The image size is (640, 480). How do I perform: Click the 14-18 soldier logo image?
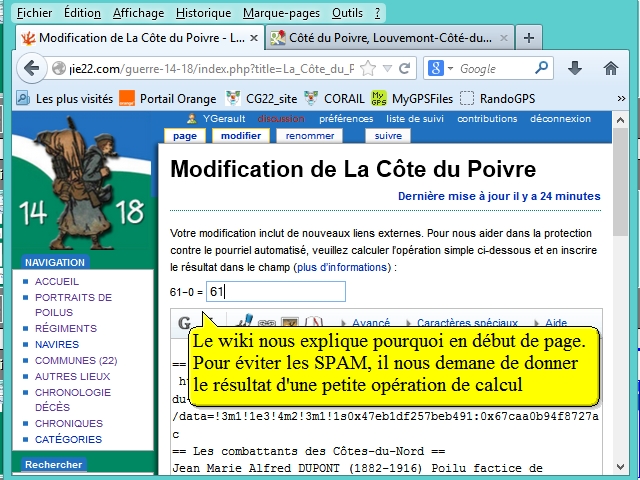82,184
